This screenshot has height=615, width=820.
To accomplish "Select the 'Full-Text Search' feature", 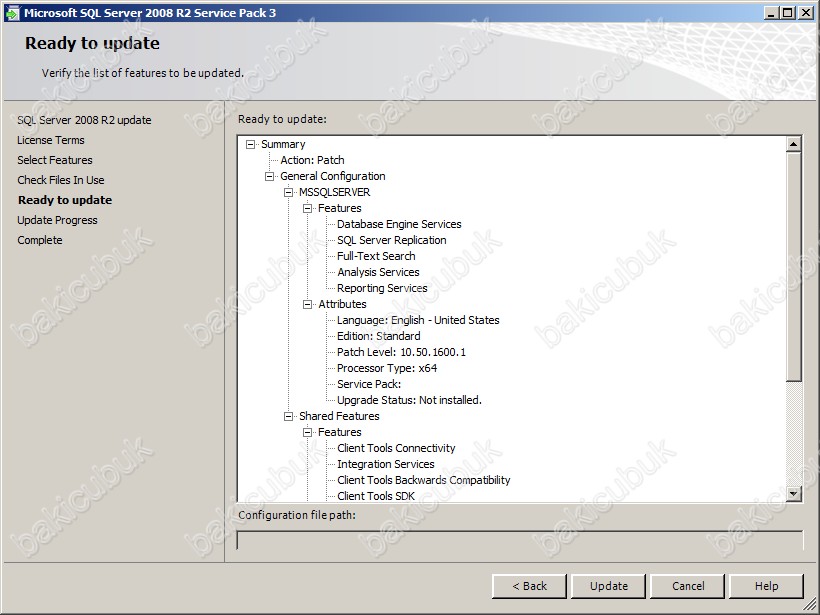I will click(376, 256).
